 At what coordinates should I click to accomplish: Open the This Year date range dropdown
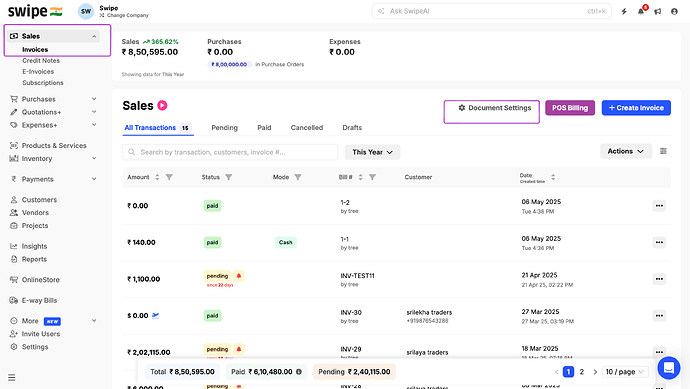click(372, 152)
